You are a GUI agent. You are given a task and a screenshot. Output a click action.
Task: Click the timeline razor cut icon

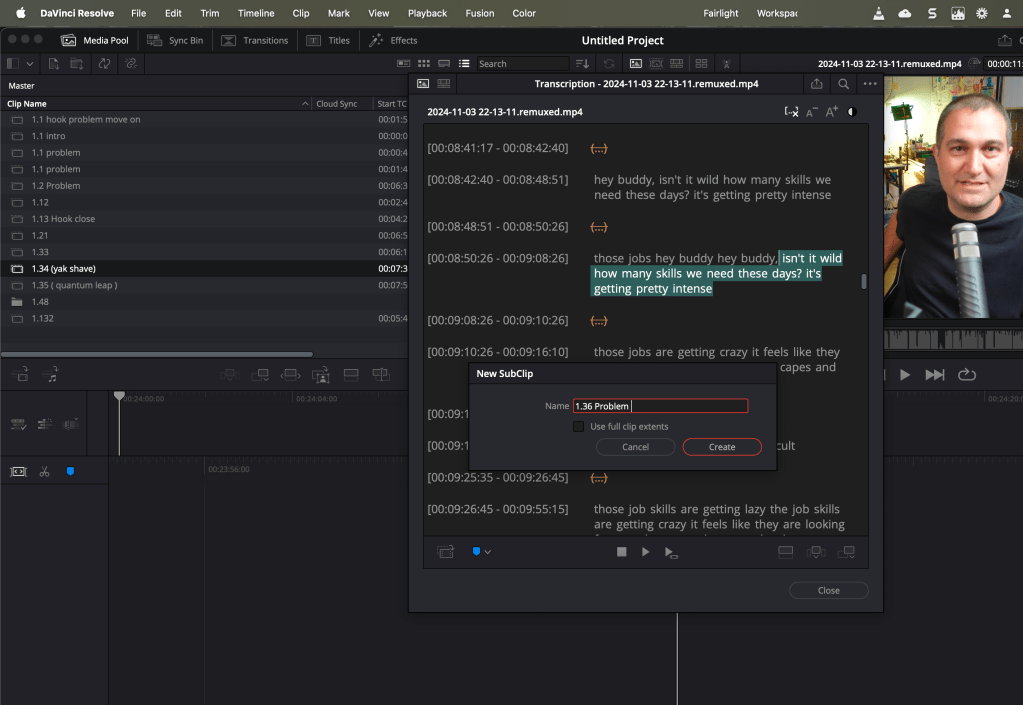click(44, 472)
